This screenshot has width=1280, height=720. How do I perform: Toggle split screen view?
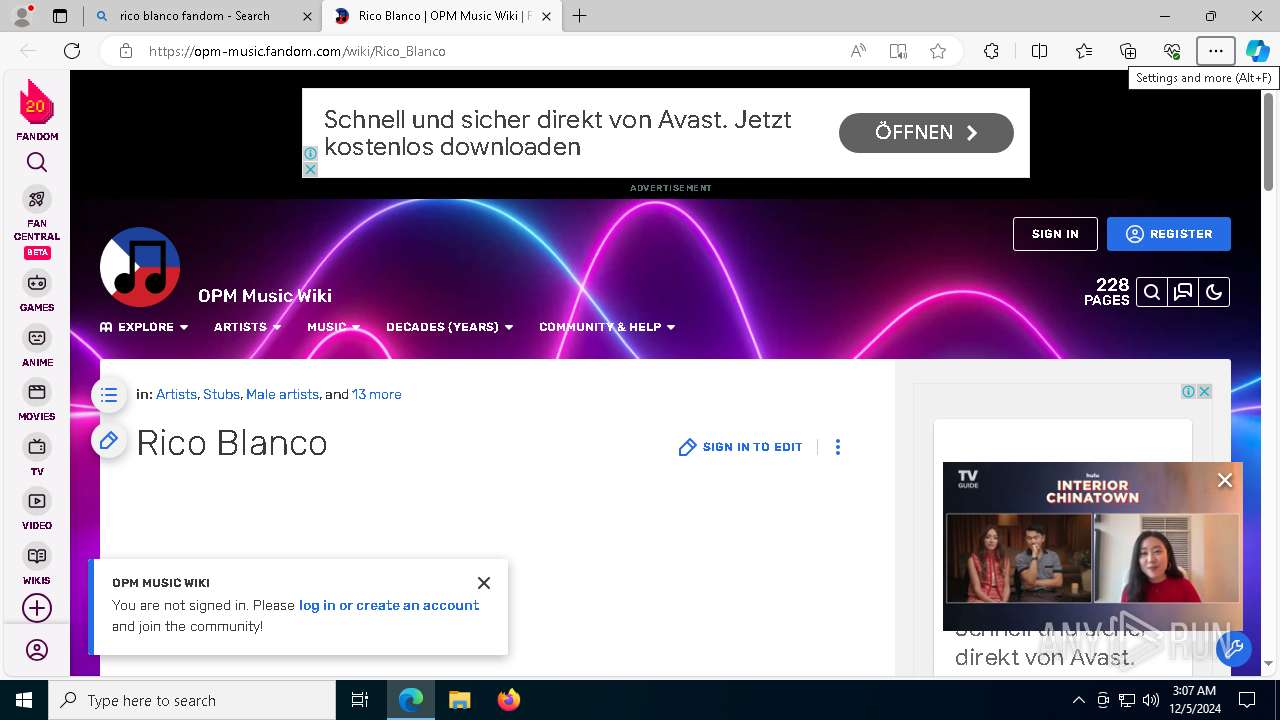[x=1039, y=51]
